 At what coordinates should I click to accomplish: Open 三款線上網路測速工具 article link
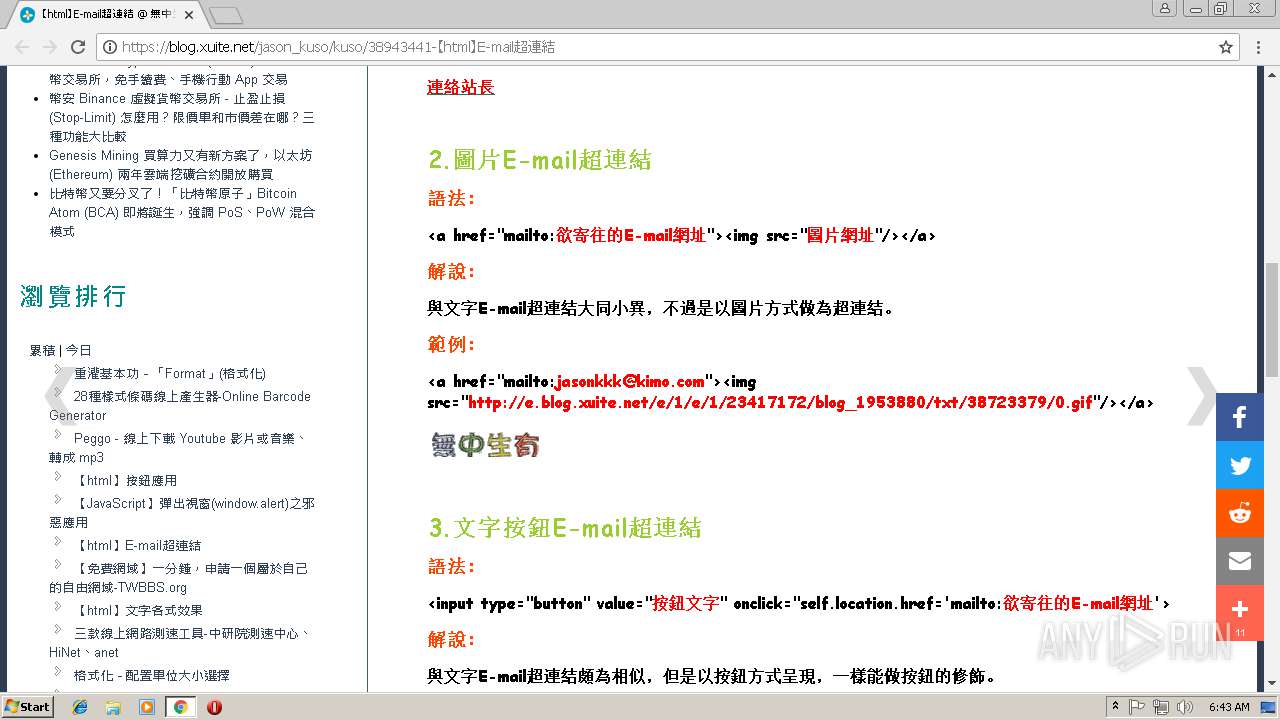(x=180, y=643)
